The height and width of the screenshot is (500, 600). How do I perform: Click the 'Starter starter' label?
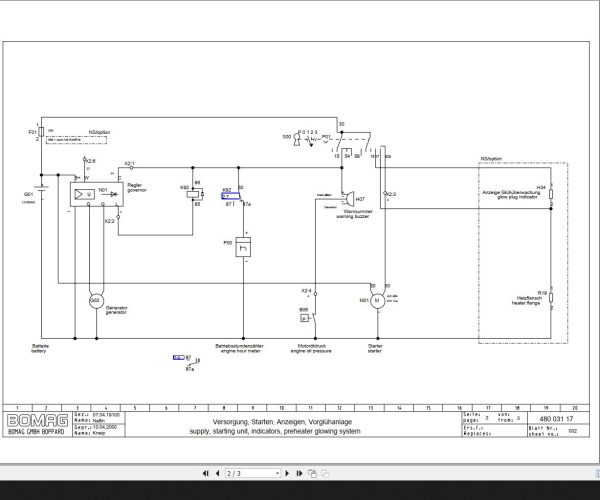point(375,348)
